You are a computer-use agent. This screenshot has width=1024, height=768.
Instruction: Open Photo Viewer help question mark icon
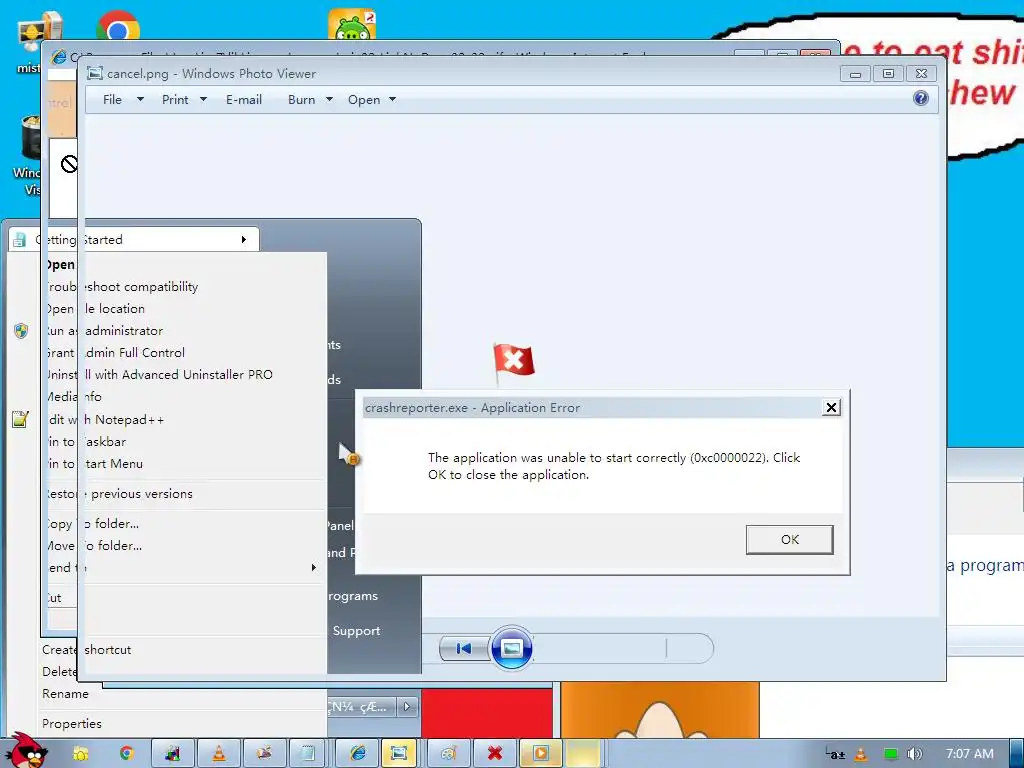pos(921,99)
